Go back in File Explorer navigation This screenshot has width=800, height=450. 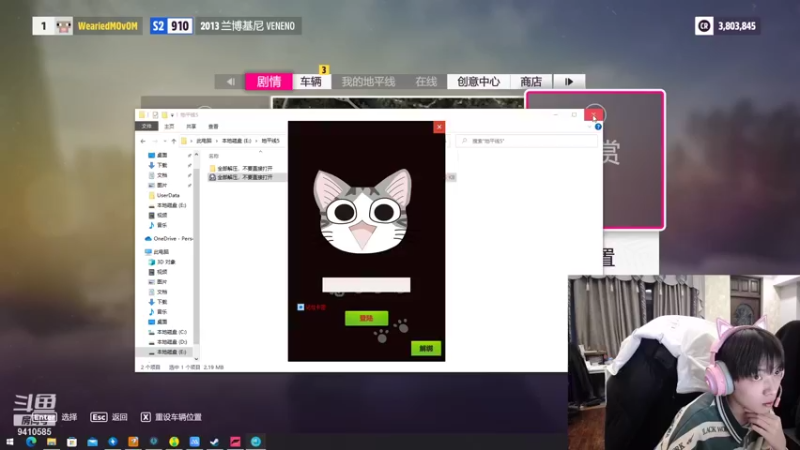tap(143, 141)
